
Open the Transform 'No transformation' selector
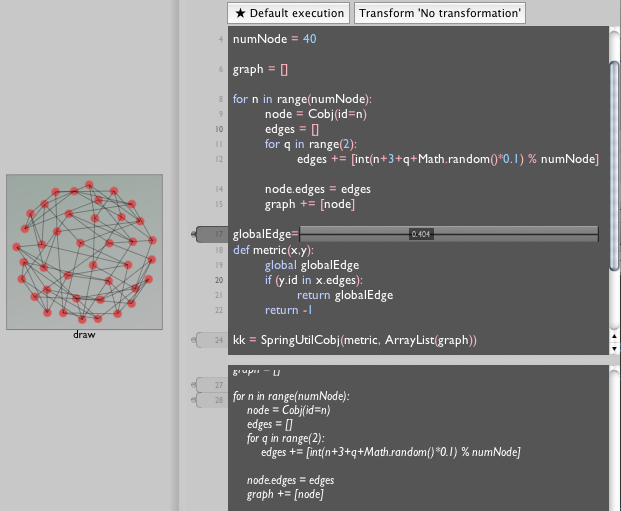[x=440, y=13]
